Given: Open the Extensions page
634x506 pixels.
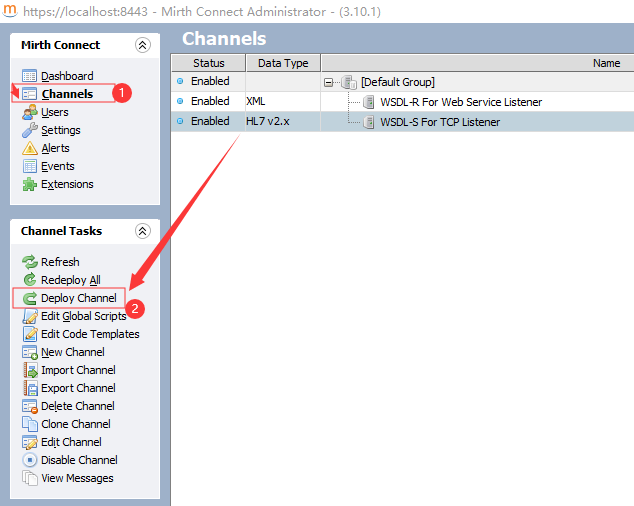Looking at the screenshot, I should pyautogui.click(x=67, y=184).
